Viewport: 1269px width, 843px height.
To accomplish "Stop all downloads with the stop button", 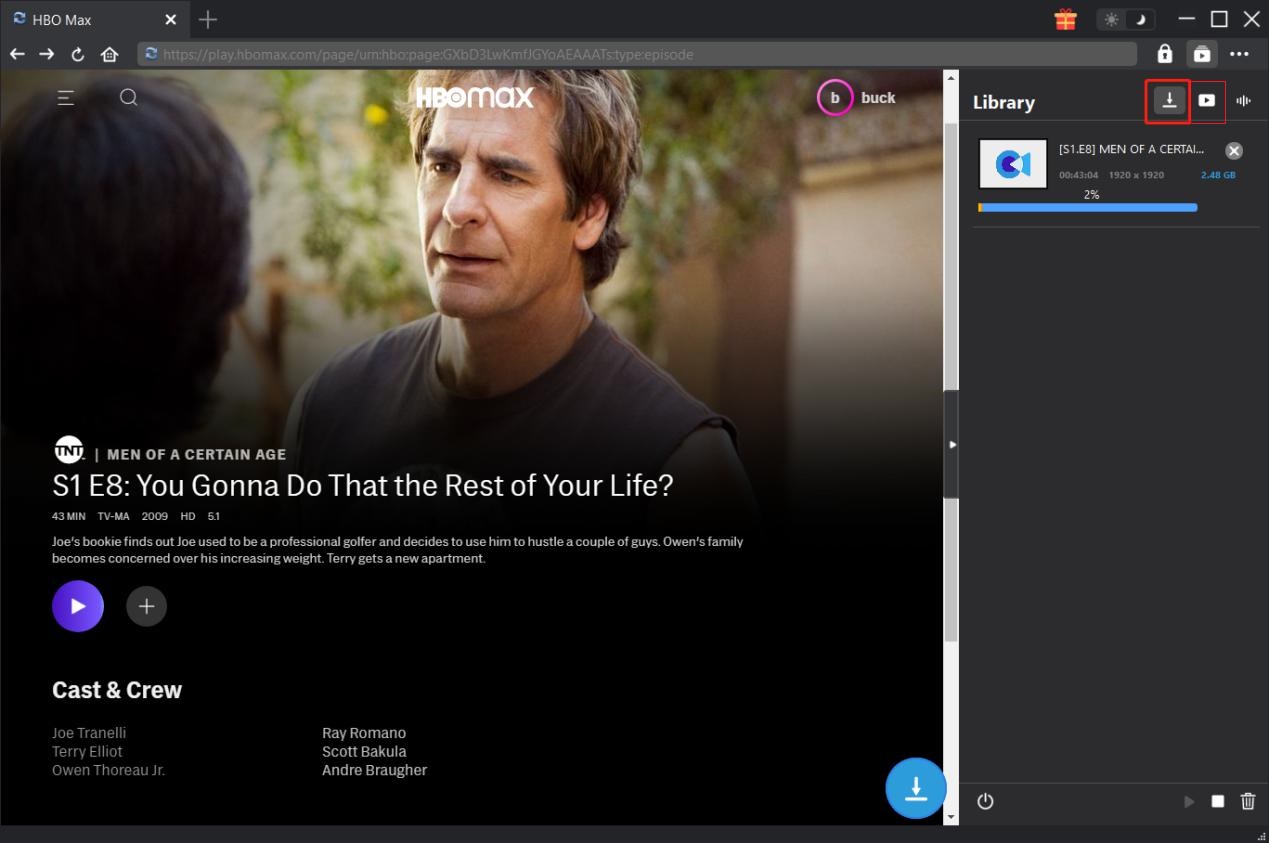I will click(1217, 801).
